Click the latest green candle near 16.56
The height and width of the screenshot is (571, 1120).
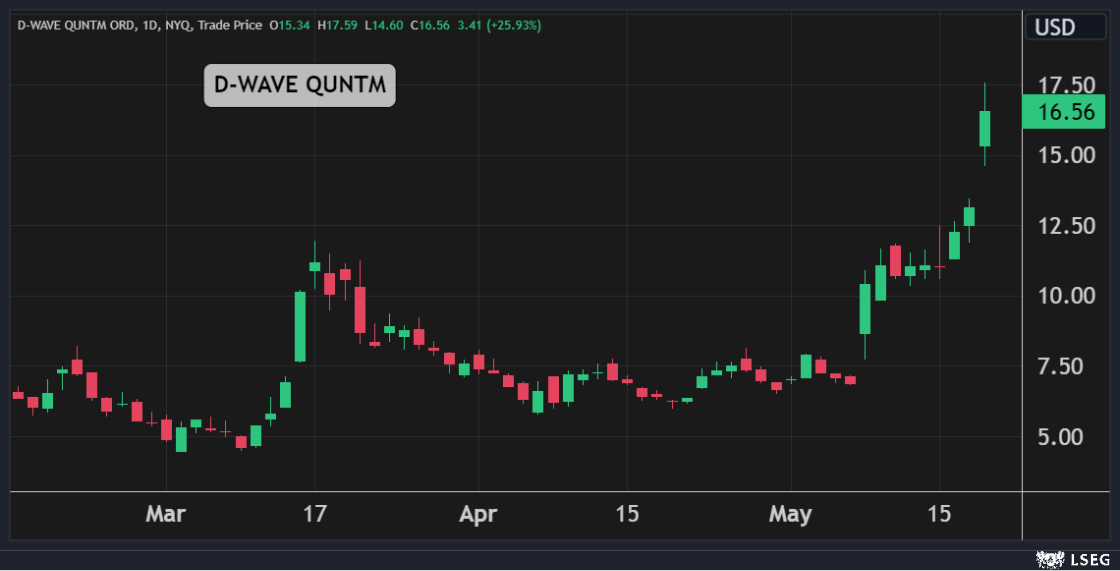[984, 128]
